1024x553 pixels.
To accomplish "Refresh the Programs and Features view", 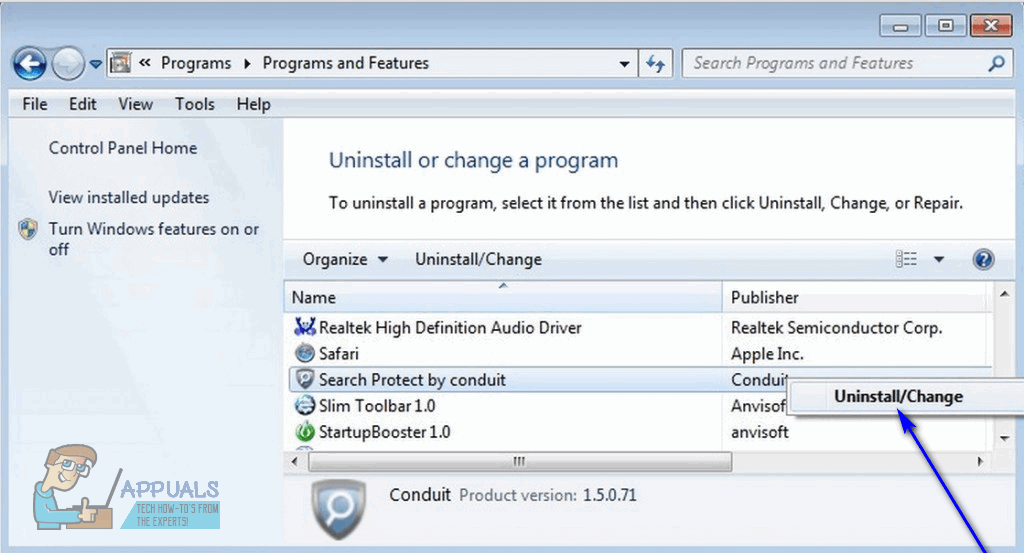I will (655, 63).
